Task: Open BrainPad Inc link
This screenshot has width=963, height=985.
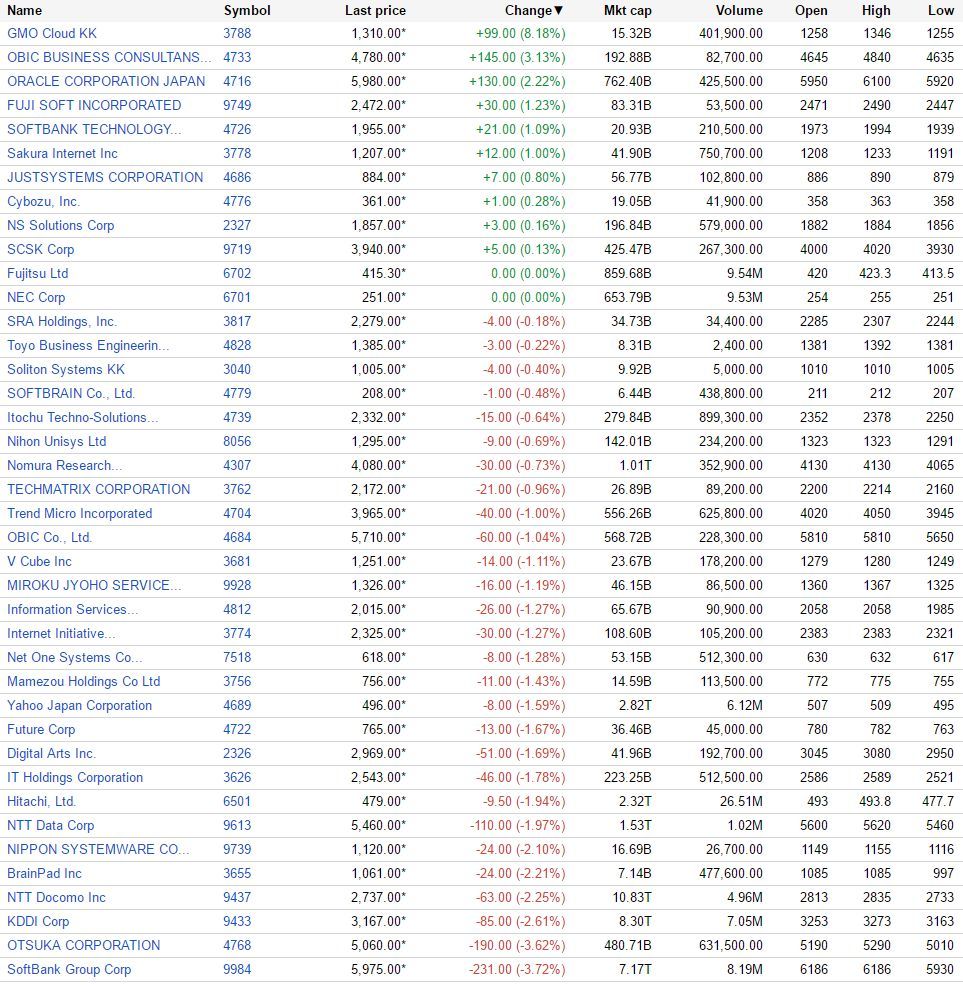Action: (44, 874)
